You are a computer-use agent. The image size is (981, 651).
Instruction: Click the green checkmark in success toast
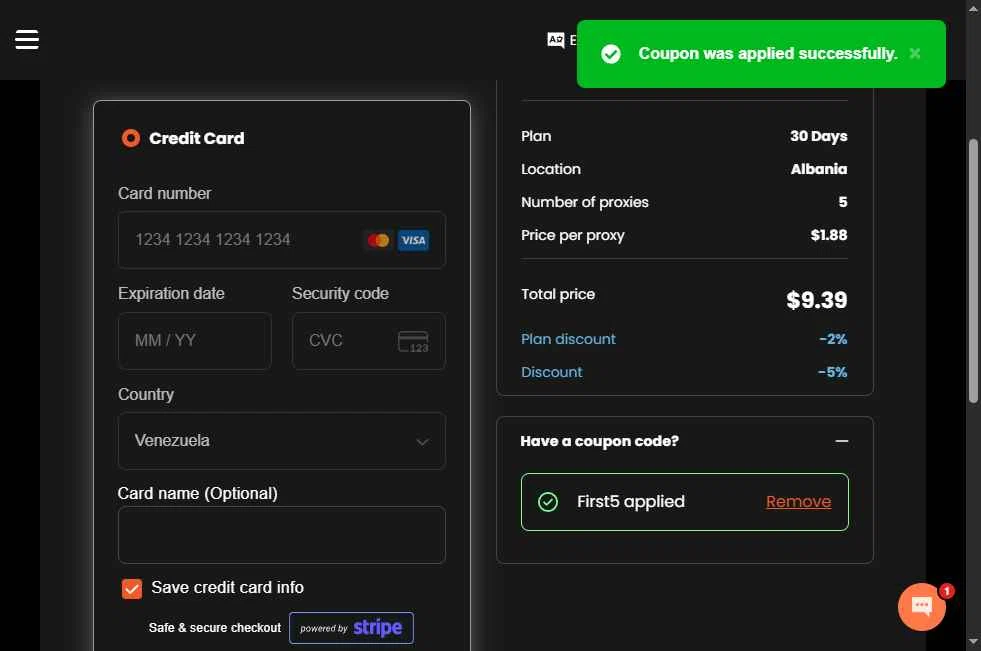(x=611, y=54)
